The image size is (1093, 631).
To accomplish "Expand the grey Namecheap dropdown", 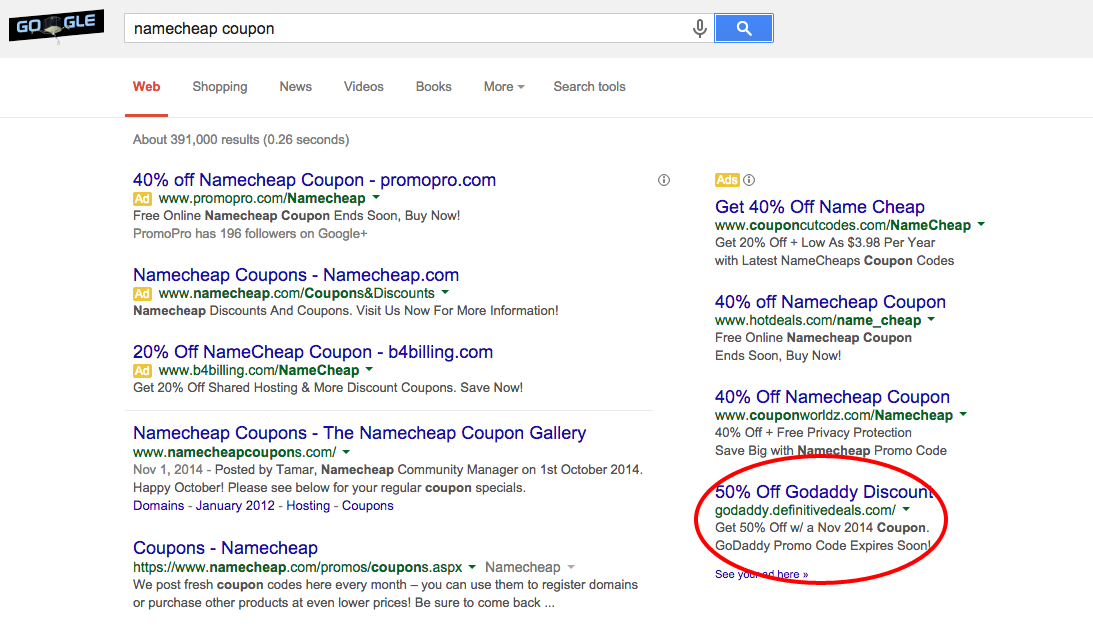I will [x=530, y=567].
